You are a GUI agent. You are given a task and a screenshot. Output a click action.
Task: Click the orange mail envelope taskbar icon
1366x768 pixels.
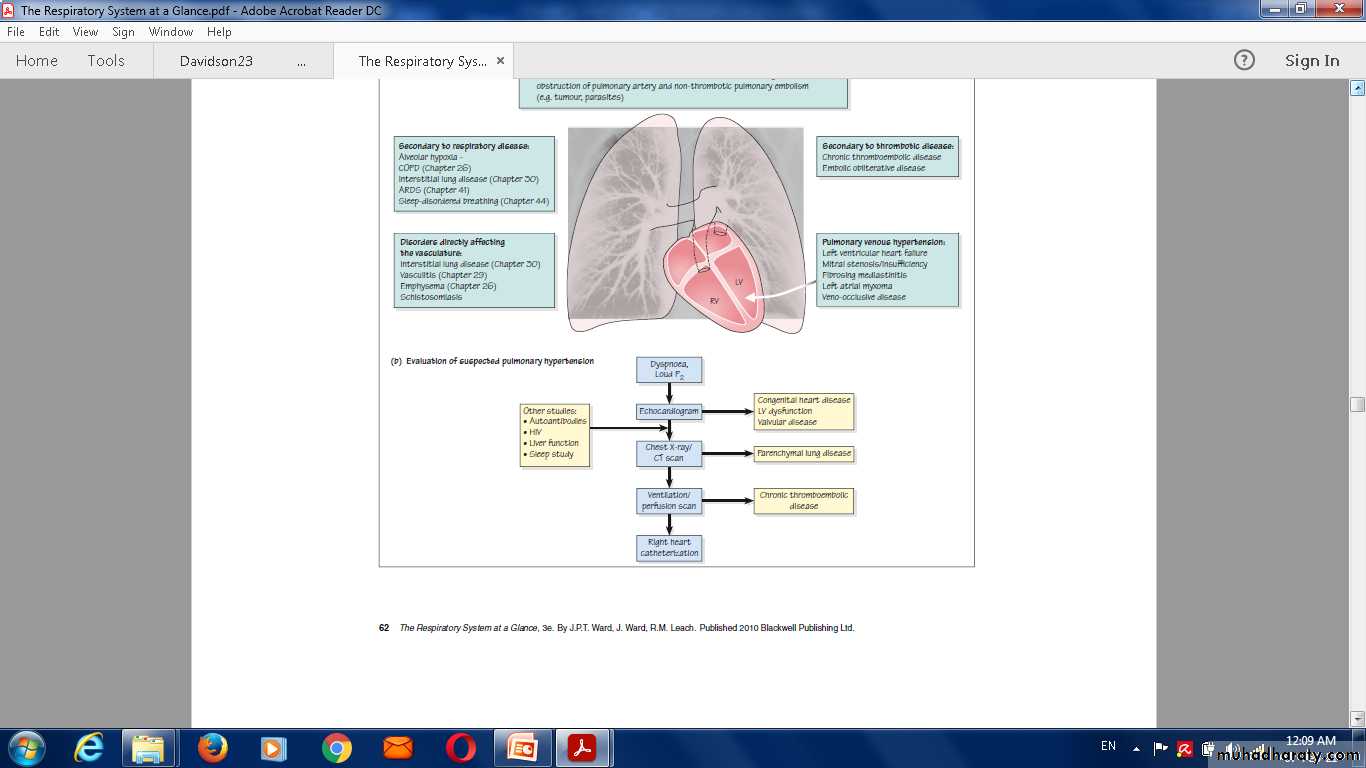click(398, 748)
